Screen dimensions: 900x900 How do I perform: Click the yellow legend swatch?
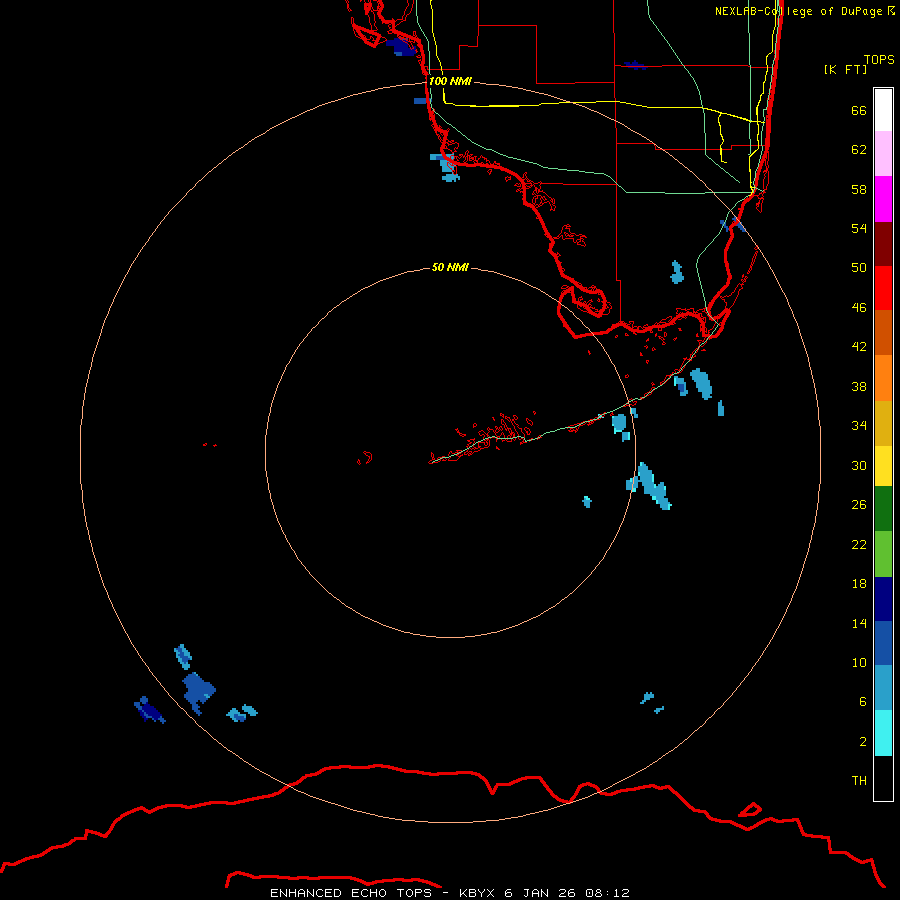coord(883,465)
